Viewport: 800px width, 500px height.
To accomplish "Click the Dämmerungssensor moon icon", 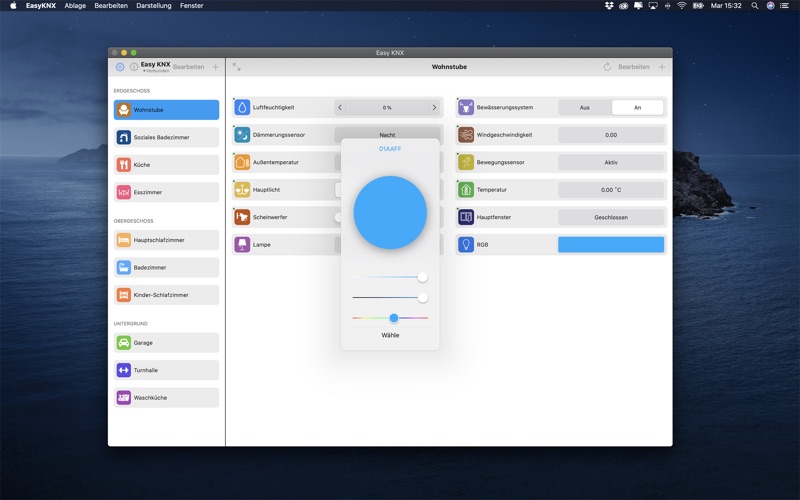I will (242, 135).
